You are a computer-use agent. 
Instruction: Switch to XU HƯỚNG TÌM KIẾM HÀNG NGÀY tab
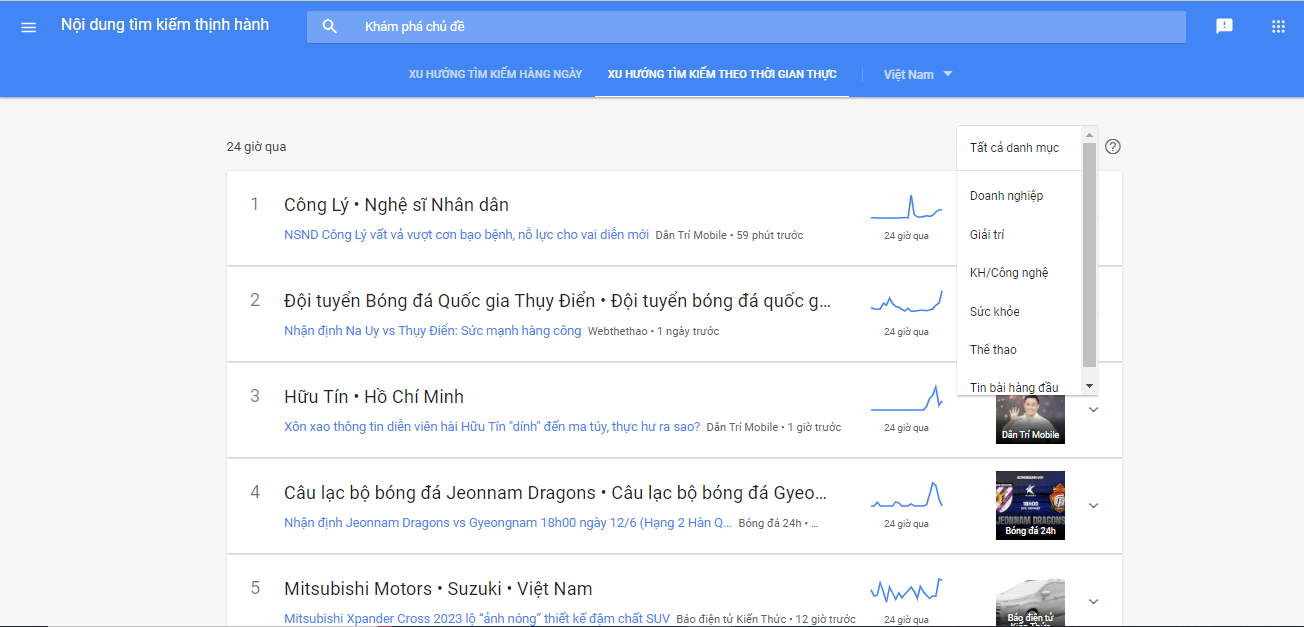pyautogui.click(x=495, y=74)
